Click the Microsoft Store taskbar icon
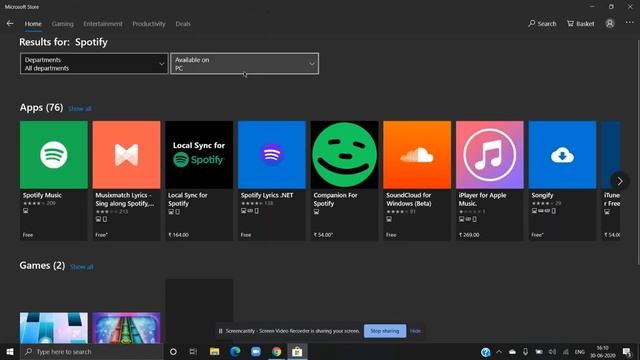This screenshot has height=360, width=640. click(297, 351)
